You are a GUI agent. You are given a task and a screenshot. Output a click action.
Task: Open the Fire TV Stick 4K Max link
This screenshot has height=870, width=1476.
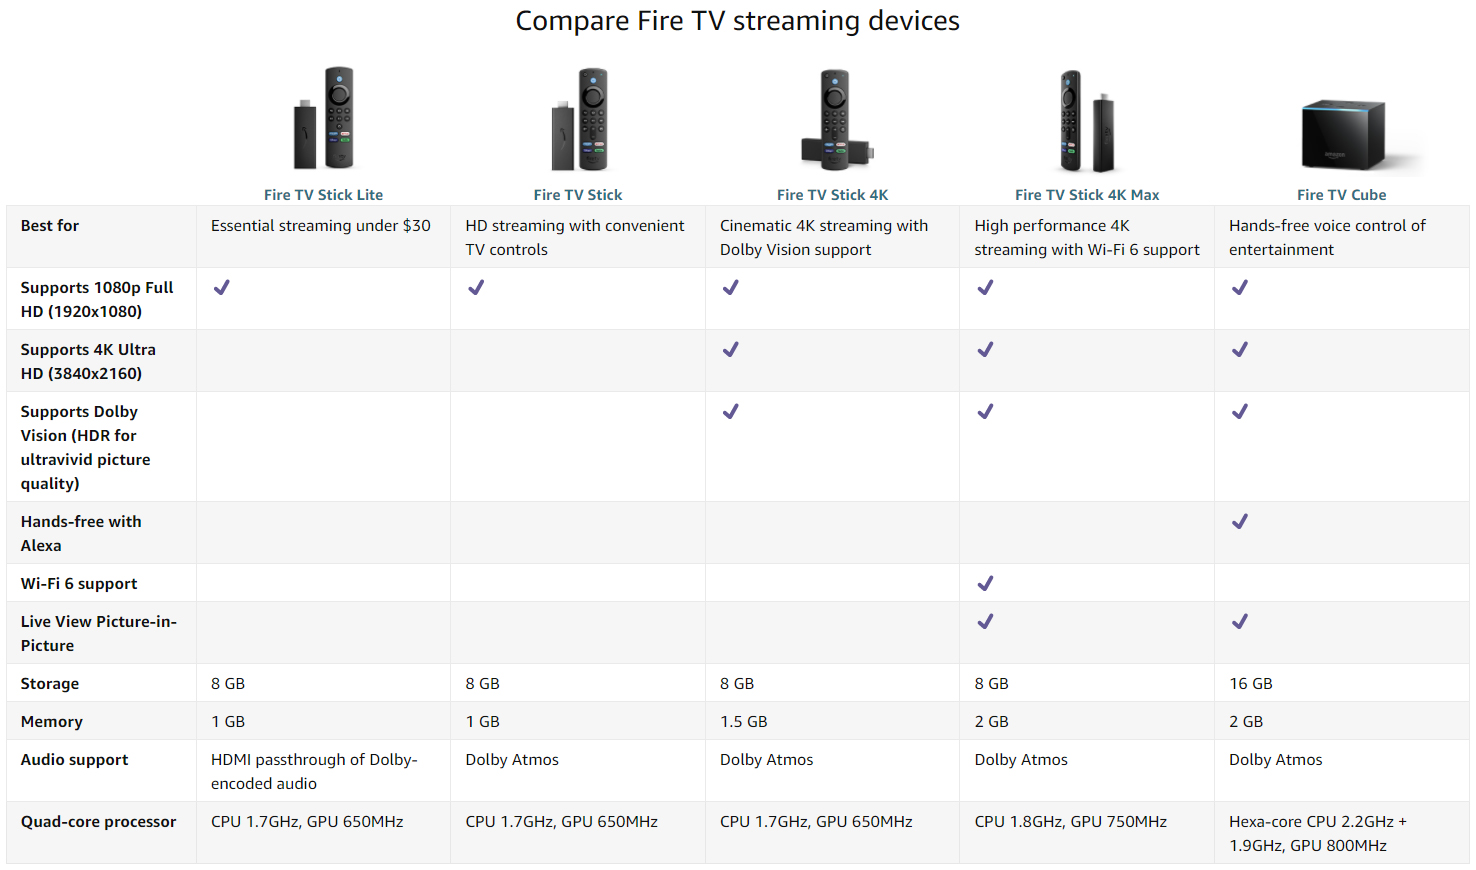click(1087, 195)
